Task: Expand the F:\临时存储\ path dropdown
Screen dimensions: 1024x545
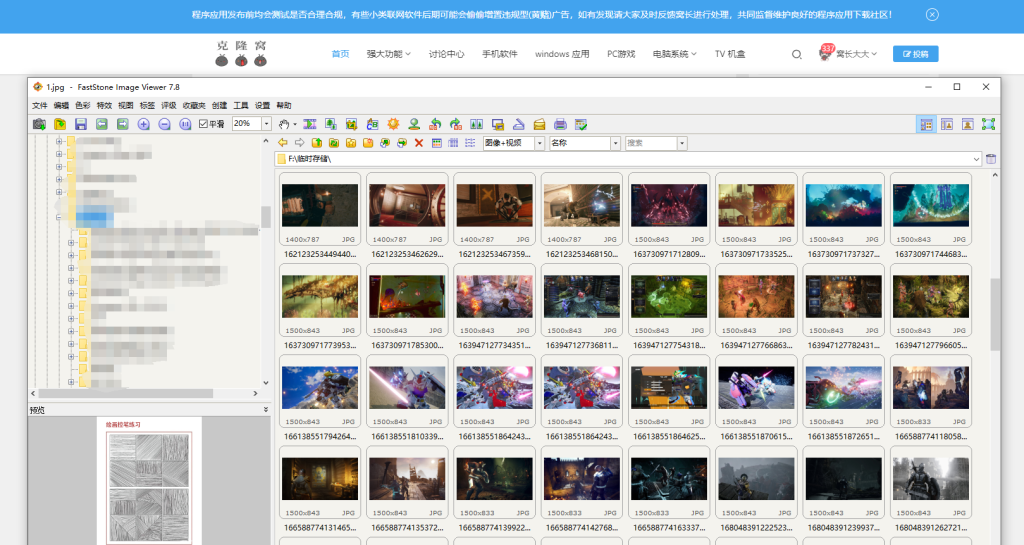Action: tap(976, 159)
